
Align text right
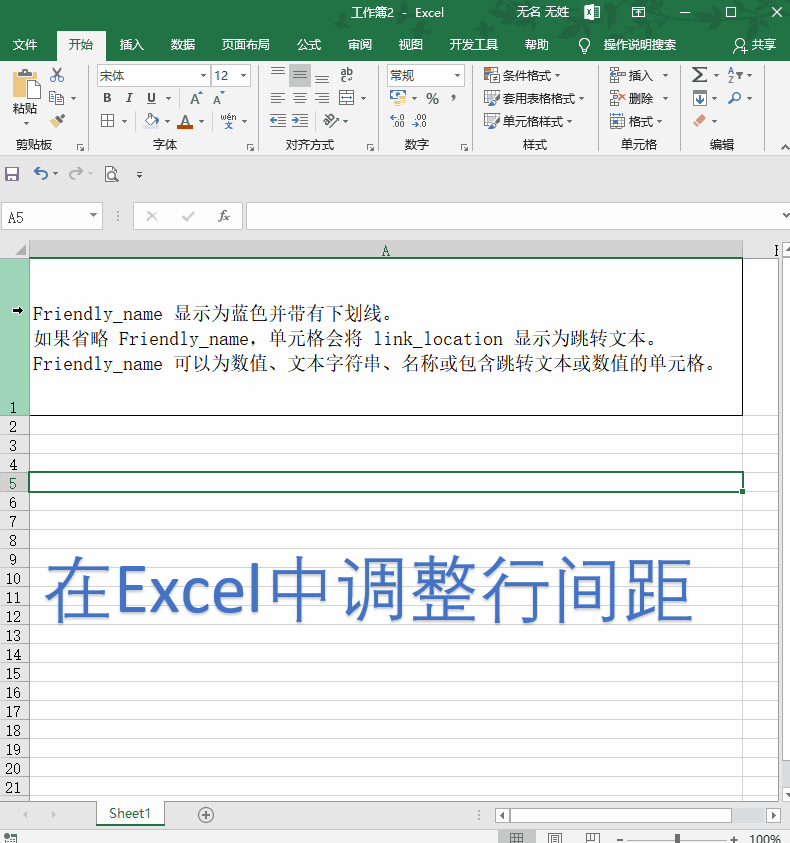tap(322, 98)
